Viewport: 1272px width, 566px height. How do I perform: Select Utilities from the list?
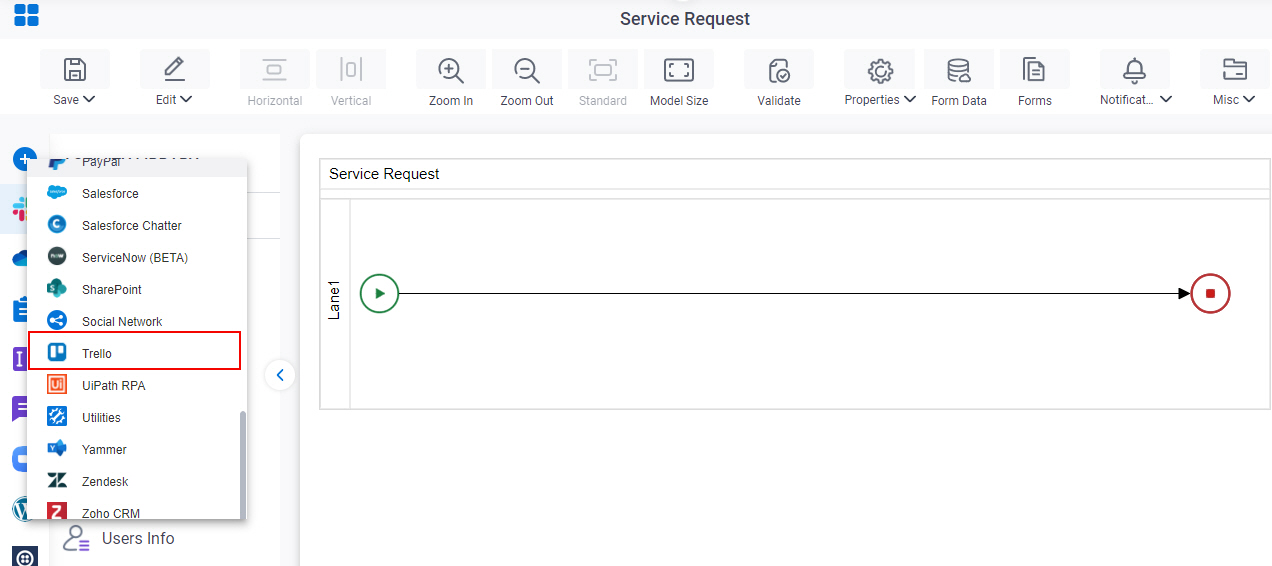136,417
